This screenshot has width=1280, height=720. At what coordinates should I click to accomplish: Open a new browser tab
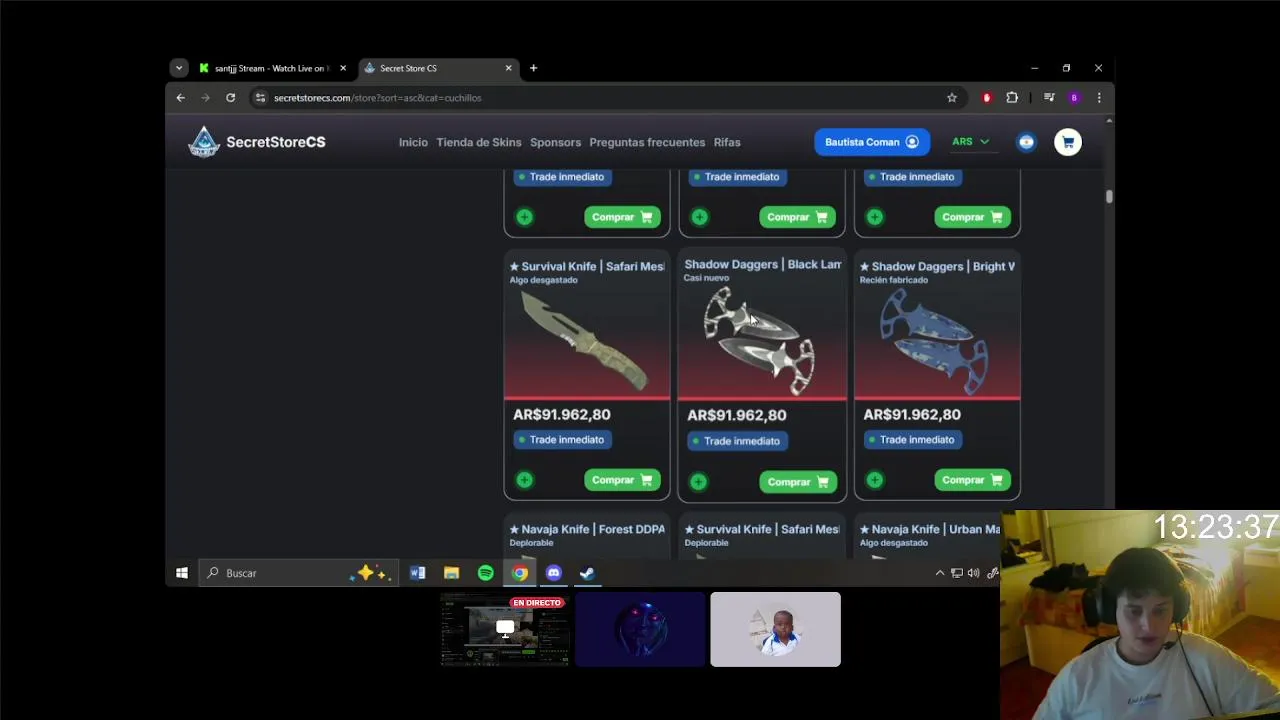[x=533, y=68]
